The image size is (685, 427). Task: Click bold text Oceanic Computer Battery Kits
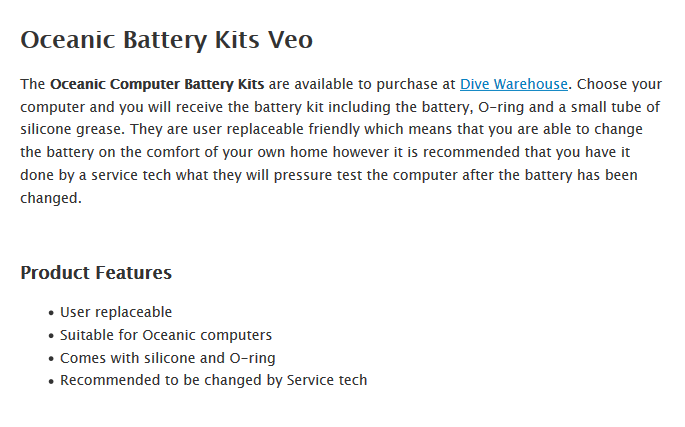coord(157,85)
